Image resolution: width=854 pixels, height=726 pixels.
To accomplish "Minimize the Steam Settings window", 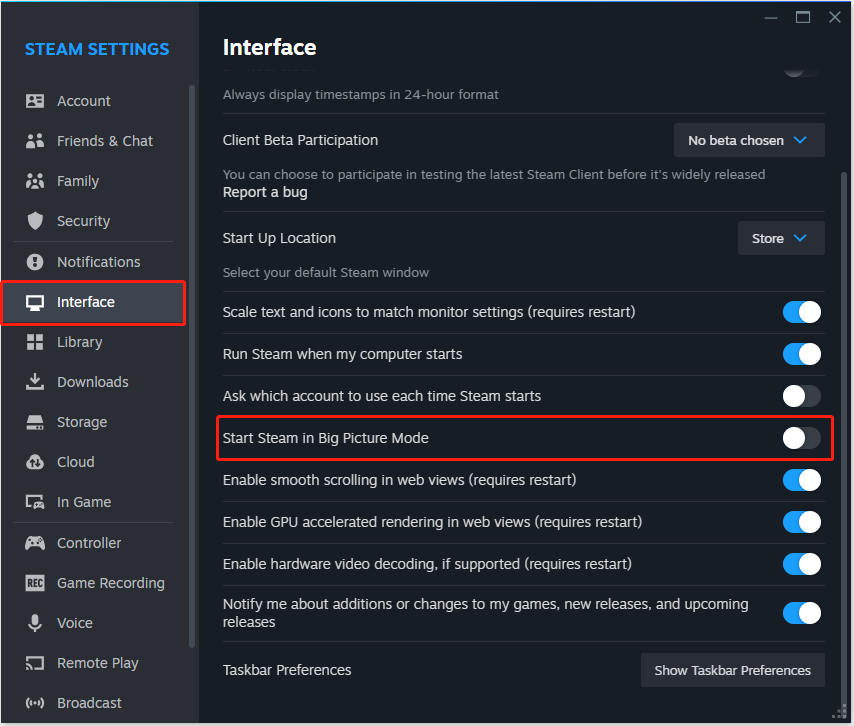I will [x=771, y=17].
